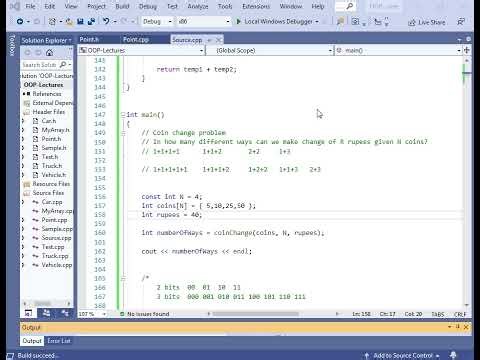The height and width of the screenshot is (360, 480).
Task: Pin the Source.cpp tab
Action: coord(209,40)
